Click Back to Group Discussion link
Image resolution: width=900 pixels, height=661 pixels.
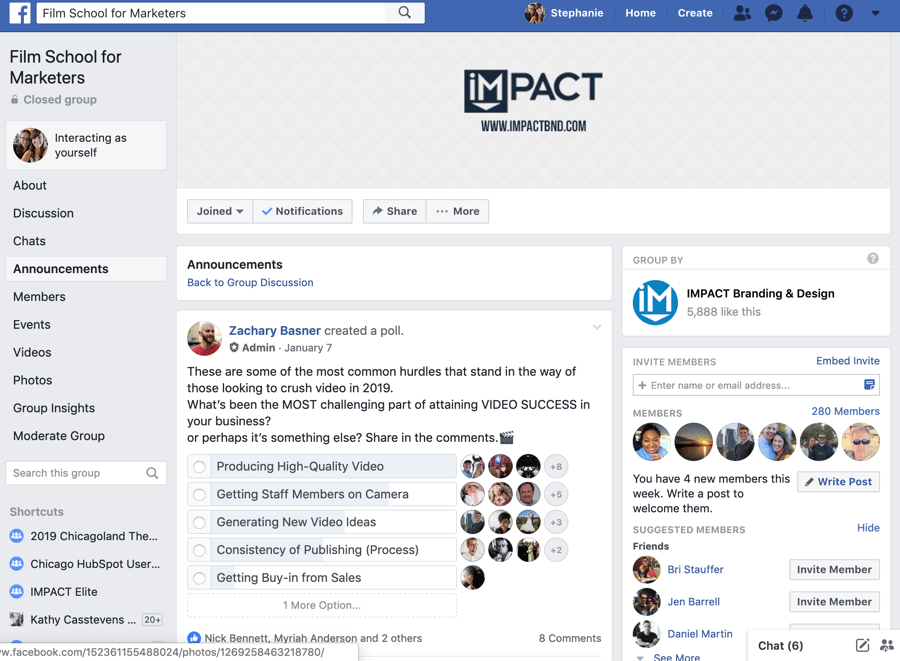click(x=250, y=282)
